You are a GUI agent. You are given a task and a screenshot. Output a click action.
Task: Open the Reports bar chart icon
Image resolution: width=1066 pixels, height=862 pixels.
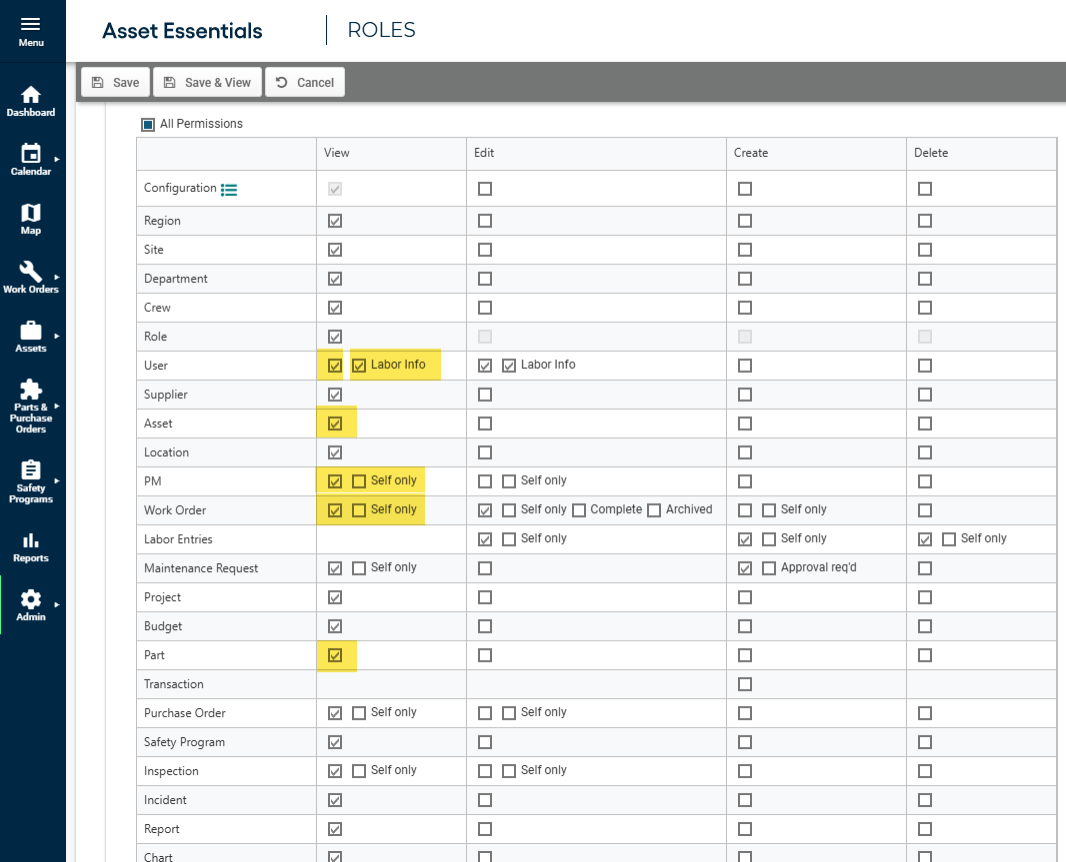pyautogui.click(x=31, y=540)
